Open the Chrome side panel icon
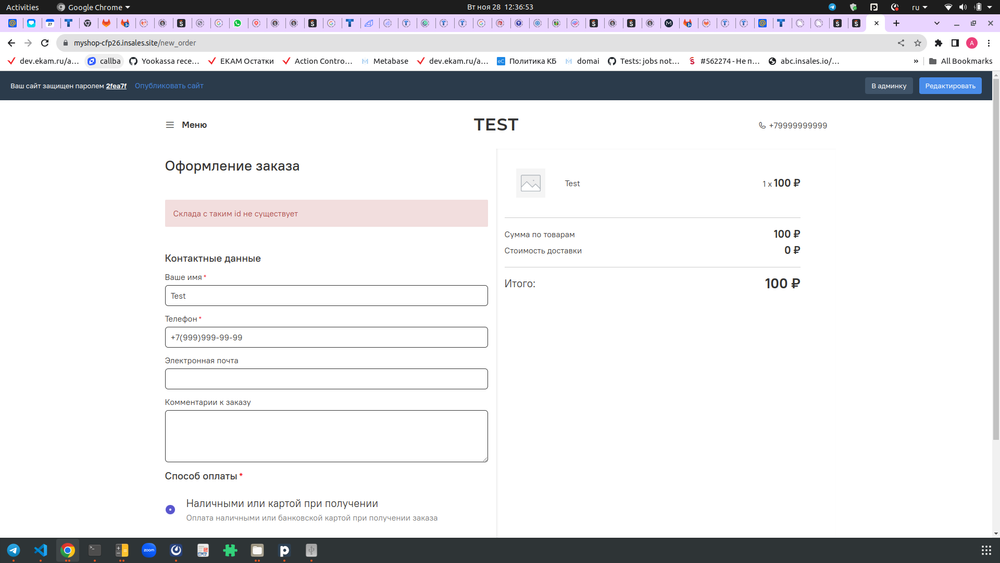This screenshot has width=1000, height=563. tap(955, 43)
